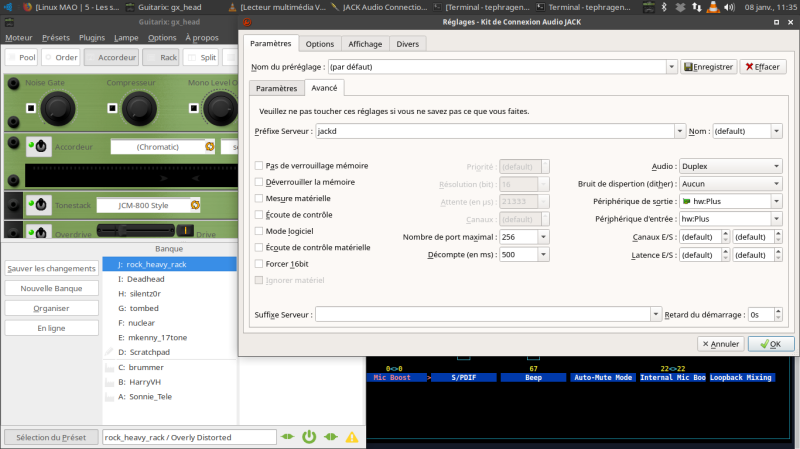800x449 pixels.
Task: Click the red X Effacer icon
Action: click(749, 67)
